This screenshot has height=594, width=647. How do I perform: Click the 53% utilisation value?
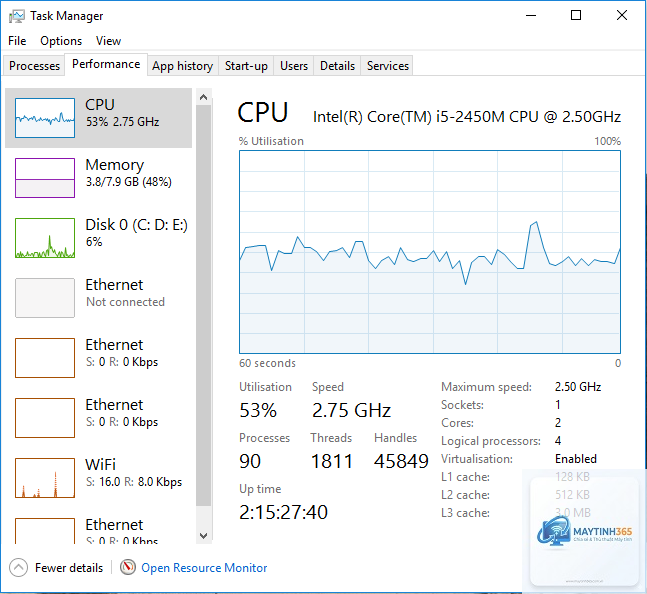(x=258, y=410)
